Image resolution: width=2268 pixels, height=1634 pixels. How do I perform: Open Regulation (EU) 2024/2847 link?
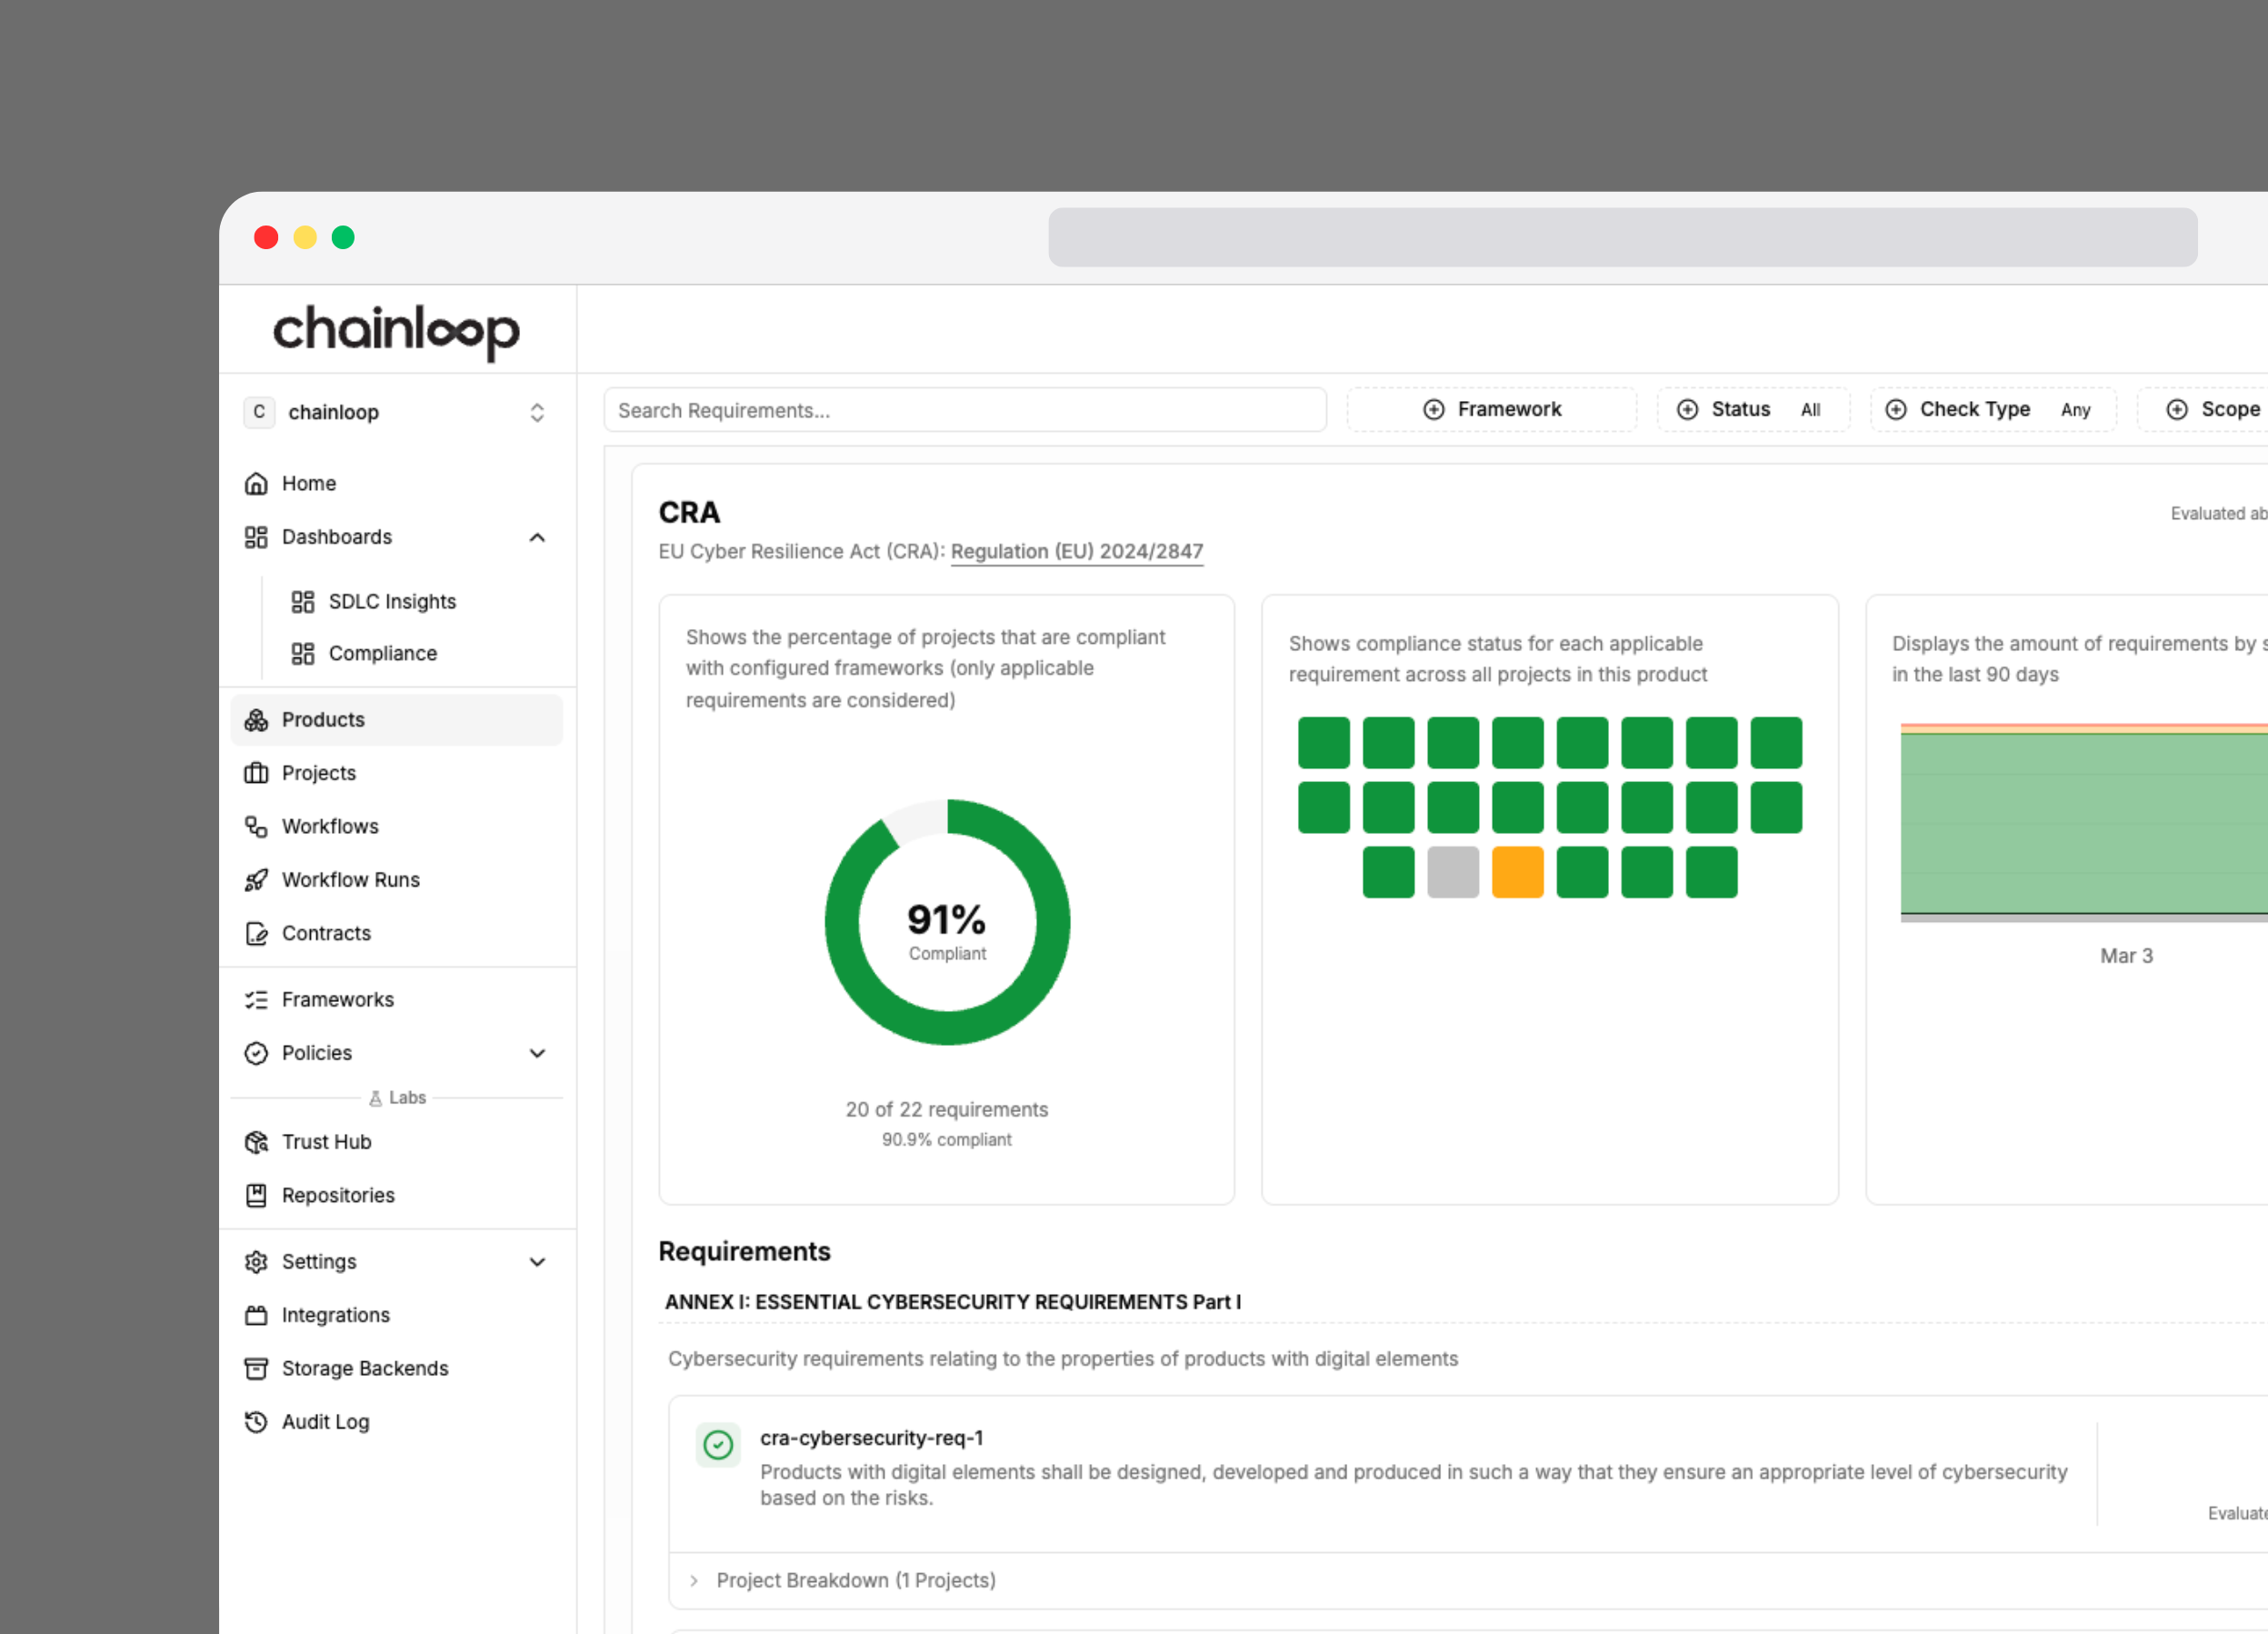pos(1077,551)
